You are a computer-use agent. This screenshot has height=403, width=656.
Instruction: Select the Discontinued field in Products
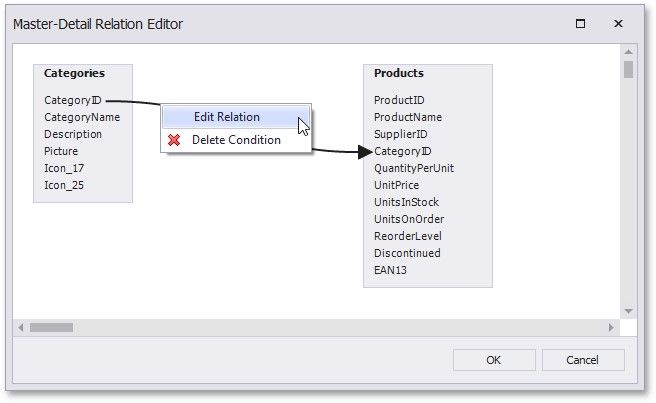click(x=407, y=253)
